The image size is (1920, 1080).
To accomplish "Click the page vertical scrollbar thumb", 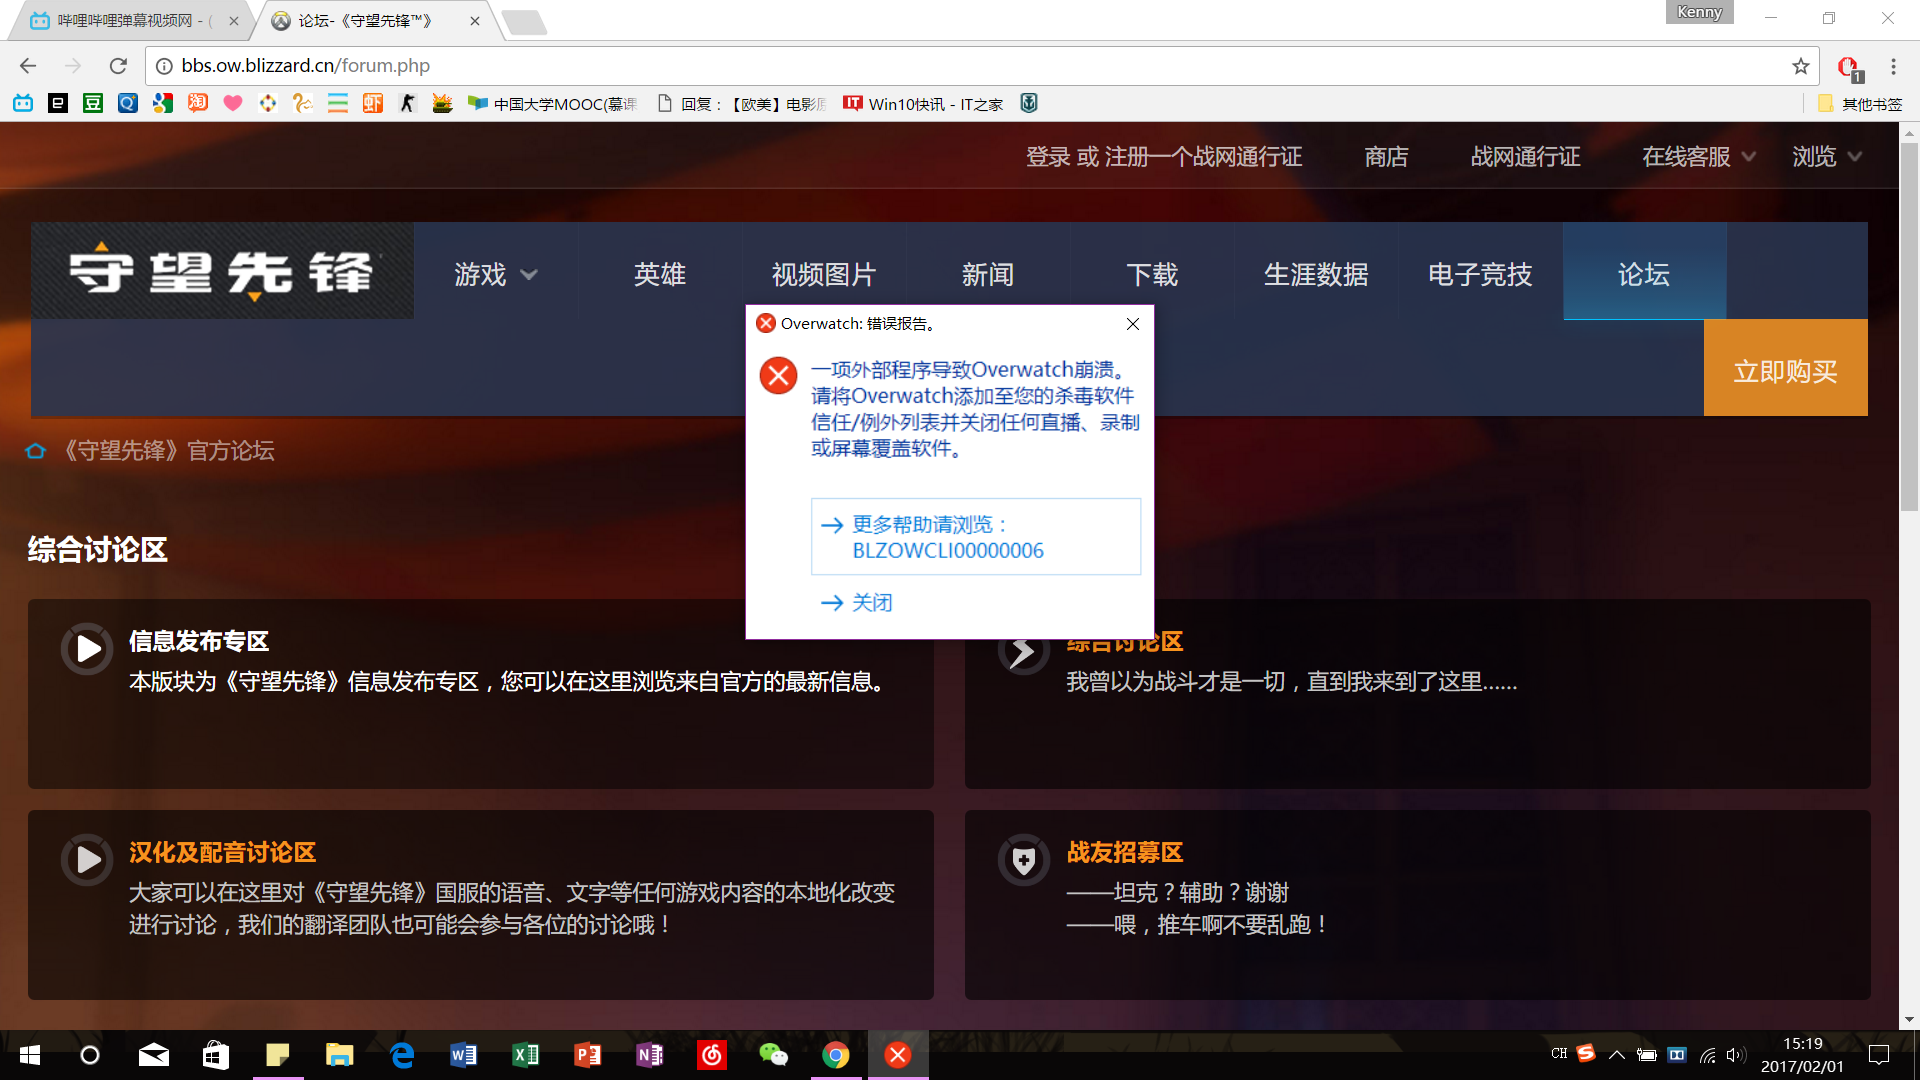I will click(x=1909, y=326).
